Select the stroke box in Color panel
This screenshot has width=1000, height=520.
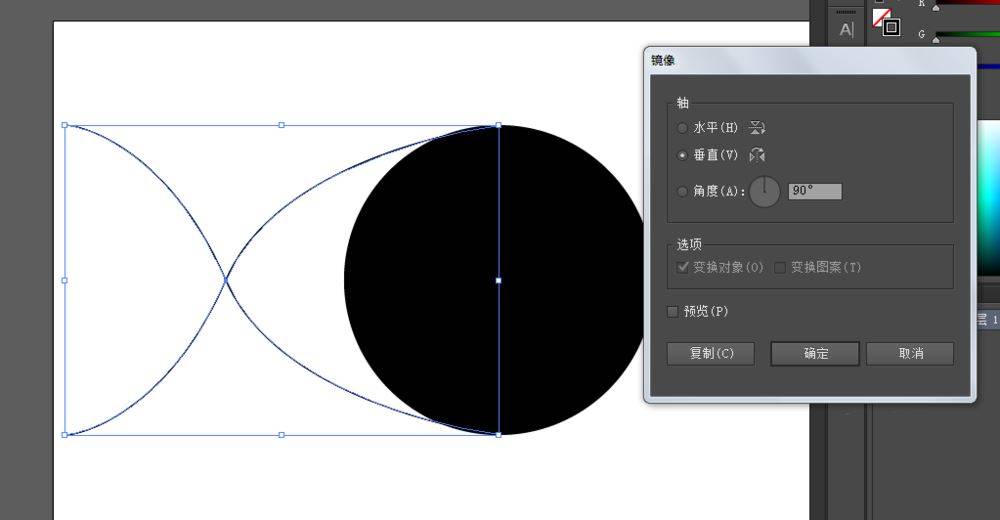891,27
